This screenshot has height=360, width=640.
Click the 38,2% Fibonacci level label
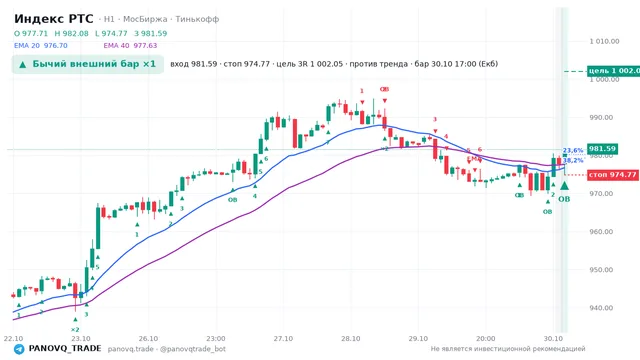(573, 160)
